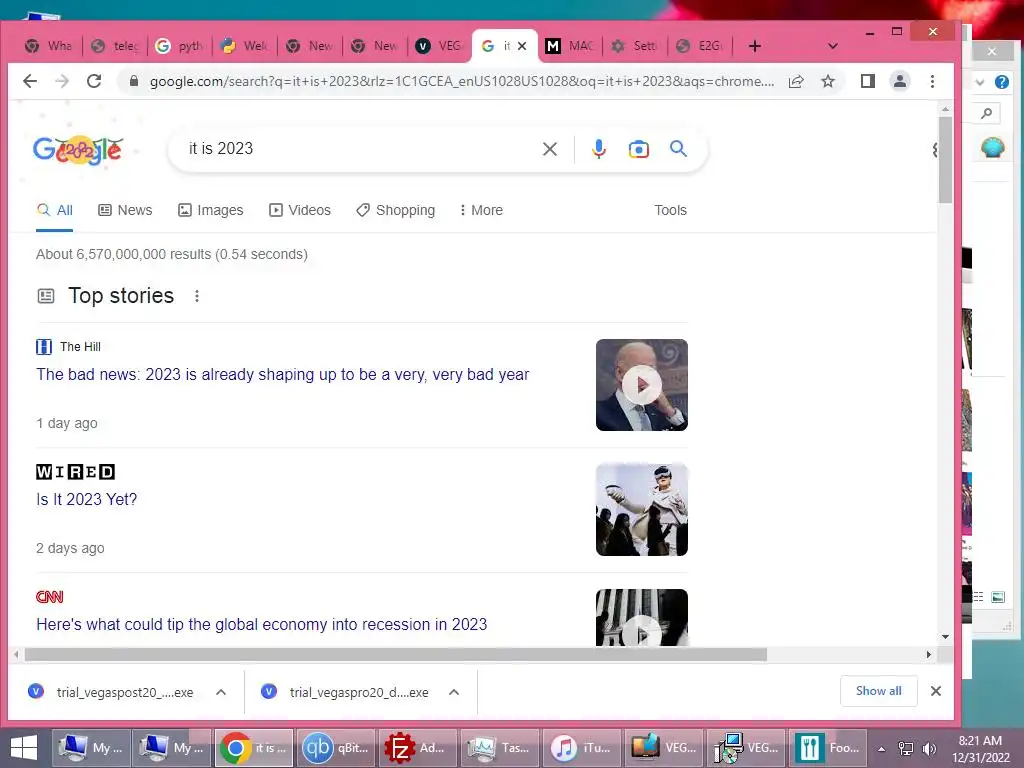Open qBittorrent in the taskbar
1024x768 pixels.
click(x=336, y=748)
